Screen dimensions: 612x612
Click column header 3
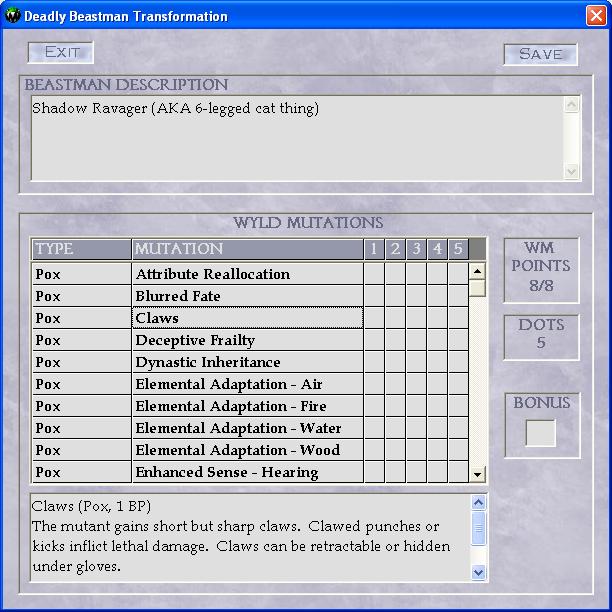click(416, 249)
